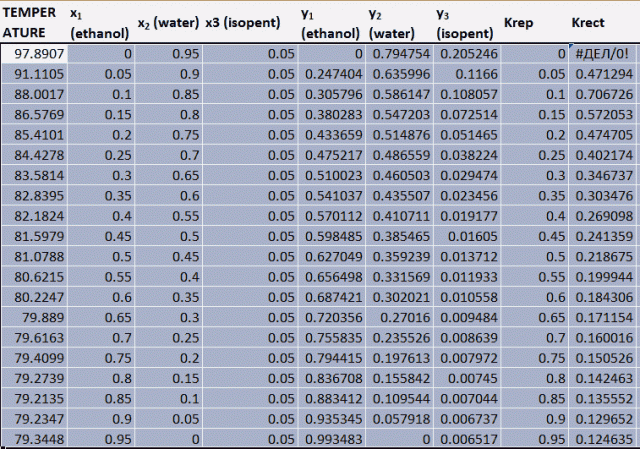The height and width of the screenshot is (449, 640).
Task: Select the x2 (water) header cell
Action: [166, 23]
